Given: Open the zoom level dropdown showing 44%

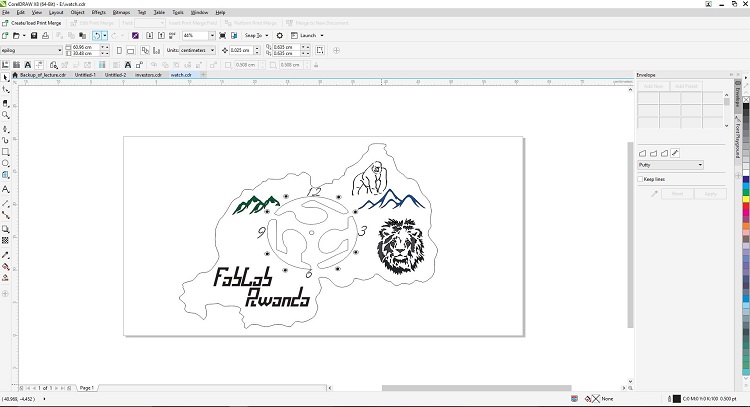Looking at the screenshot, I should tap(212, 35).
